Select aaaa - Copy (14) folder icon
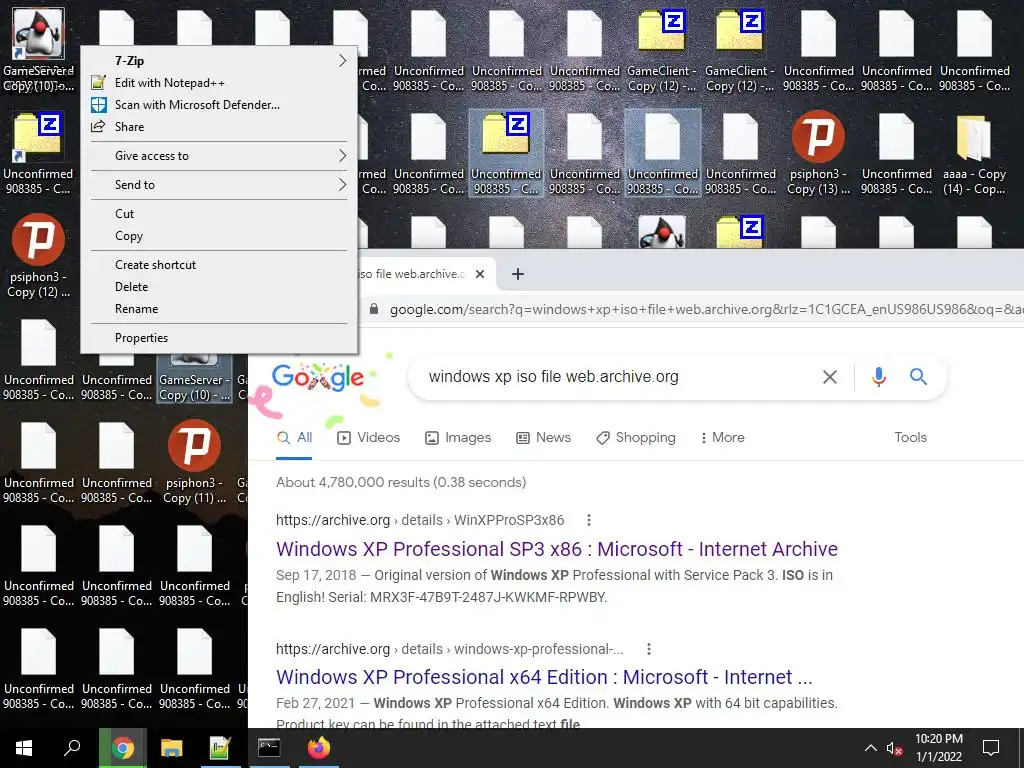The height and width of the screenshot is (768, 1024). point(974,153)
